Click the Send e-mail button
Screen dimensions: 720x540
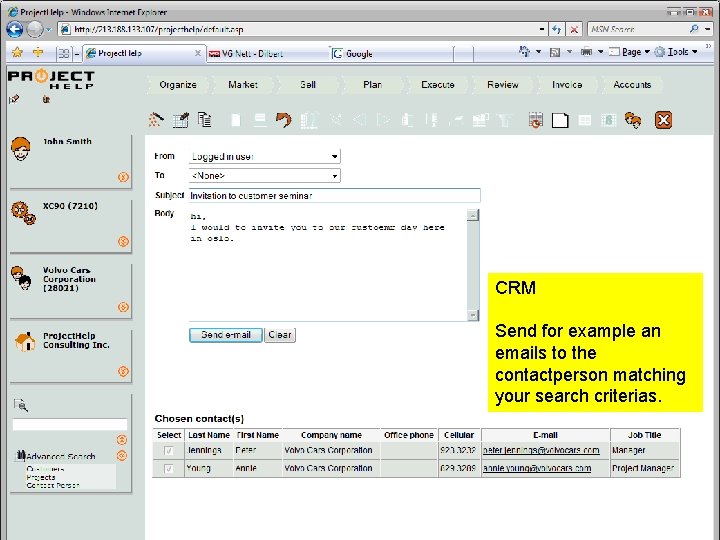[226, 335]
